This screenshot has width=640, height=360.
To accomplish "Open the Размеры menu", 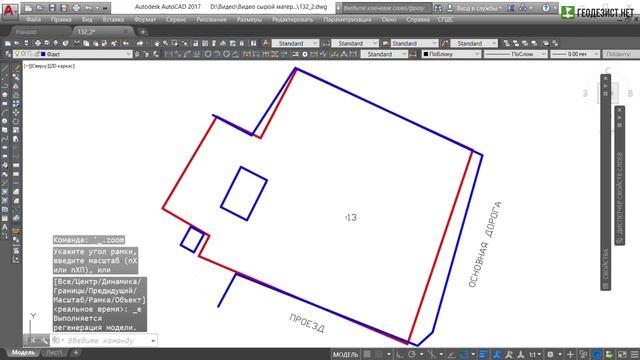I will [x=249, y=20].
